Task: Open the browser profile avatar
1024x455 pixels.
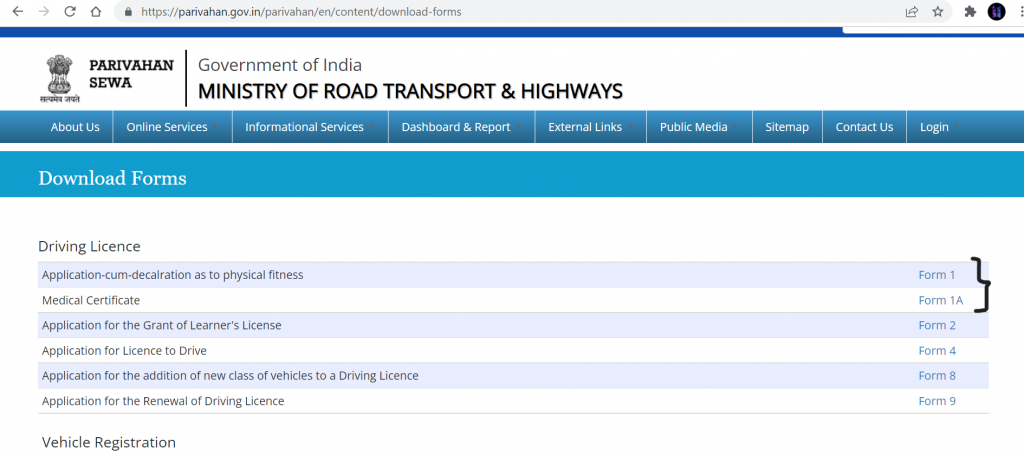Action: pyautogui.click(x=996, y=12)
